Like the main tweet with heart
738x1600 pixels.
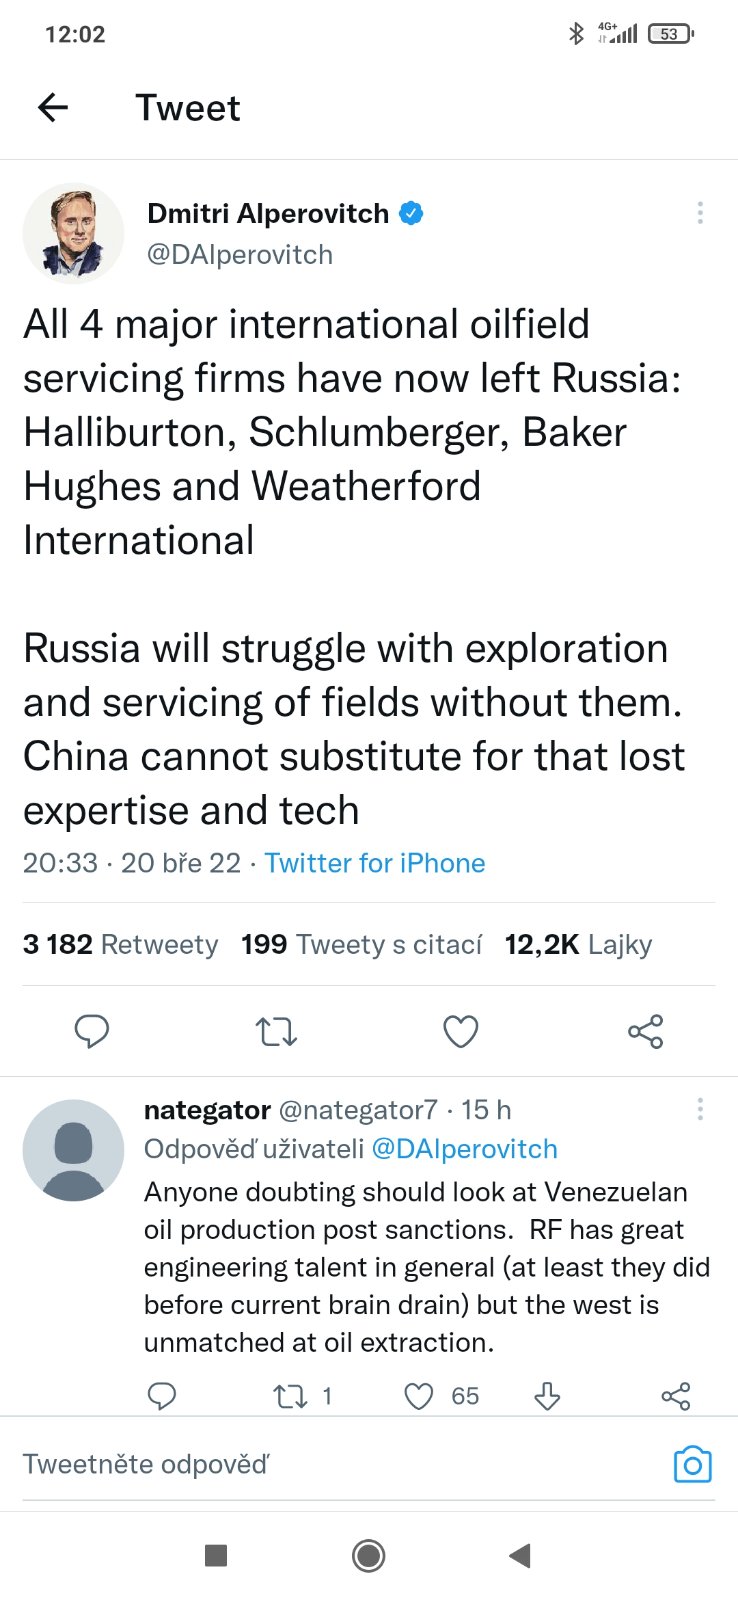[461, 1031]
